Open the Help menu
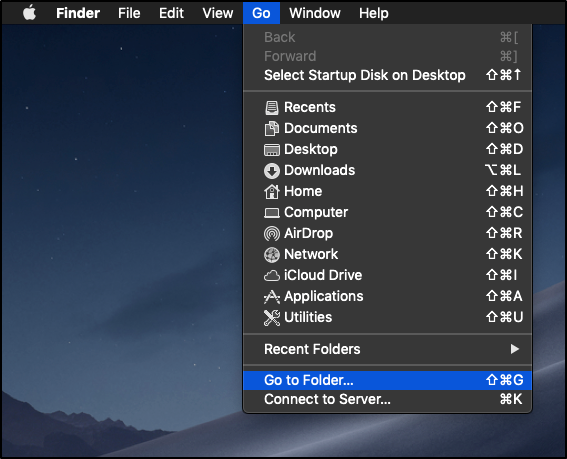Viewport: 567px width, 459px height. point(374,13)
